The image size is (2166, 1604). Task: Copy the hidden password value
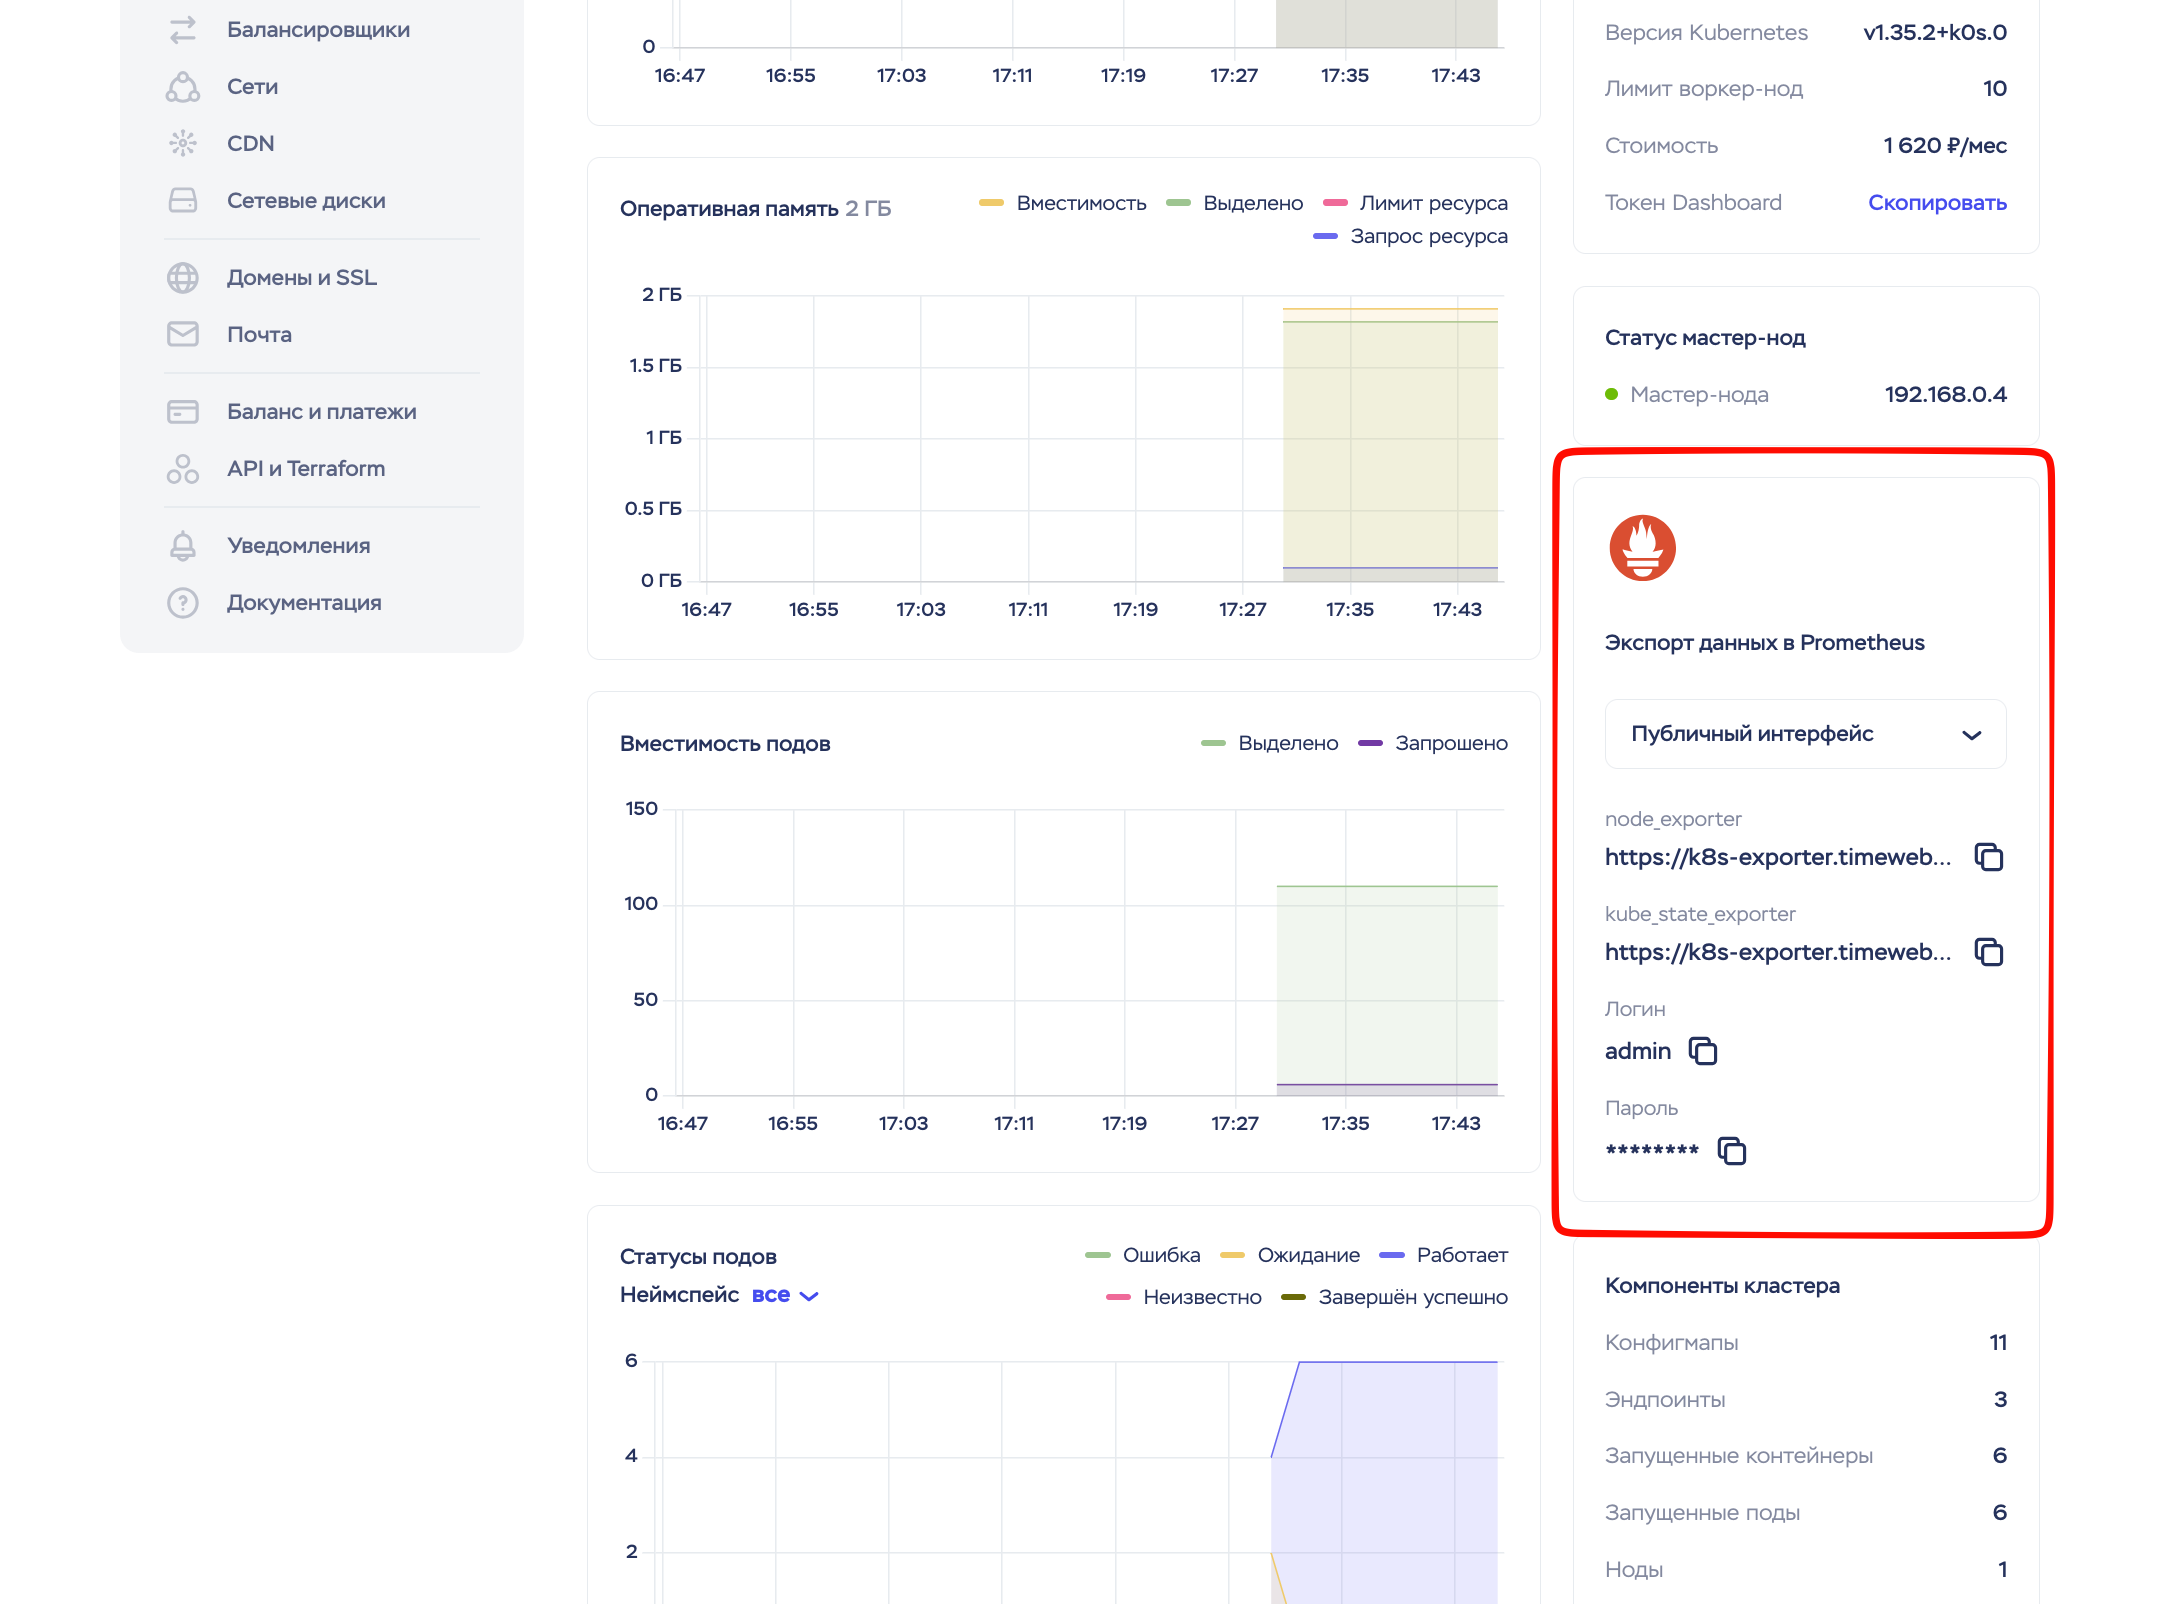point(1731,1151)
